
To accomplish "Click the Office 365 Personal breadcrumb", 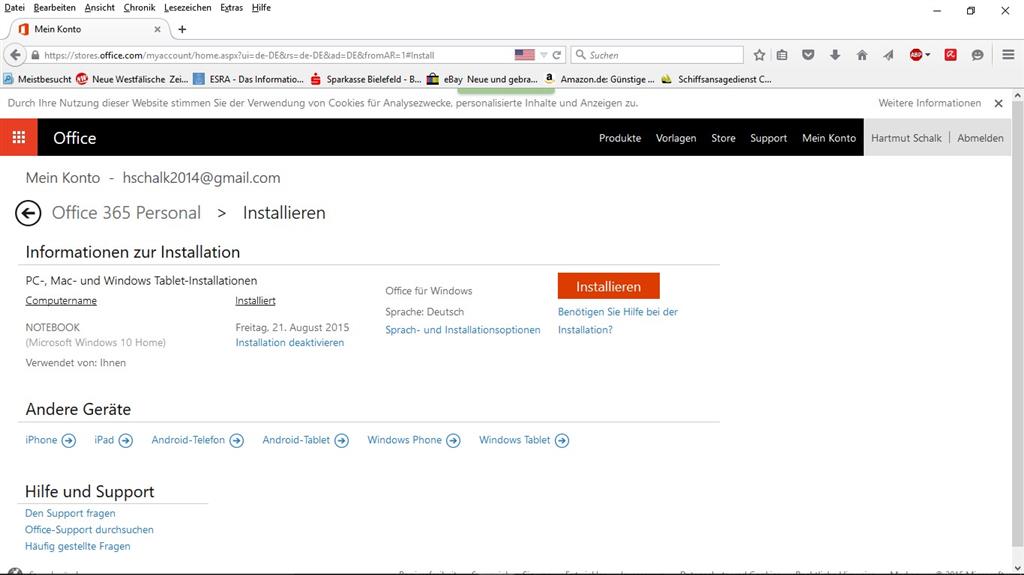I will (126, 213).
